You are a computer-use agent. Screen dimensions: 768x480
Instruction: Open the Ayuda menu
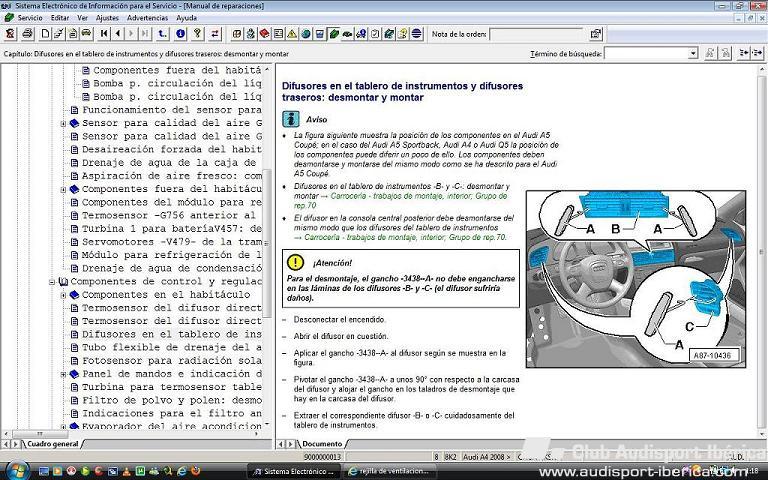186,18
